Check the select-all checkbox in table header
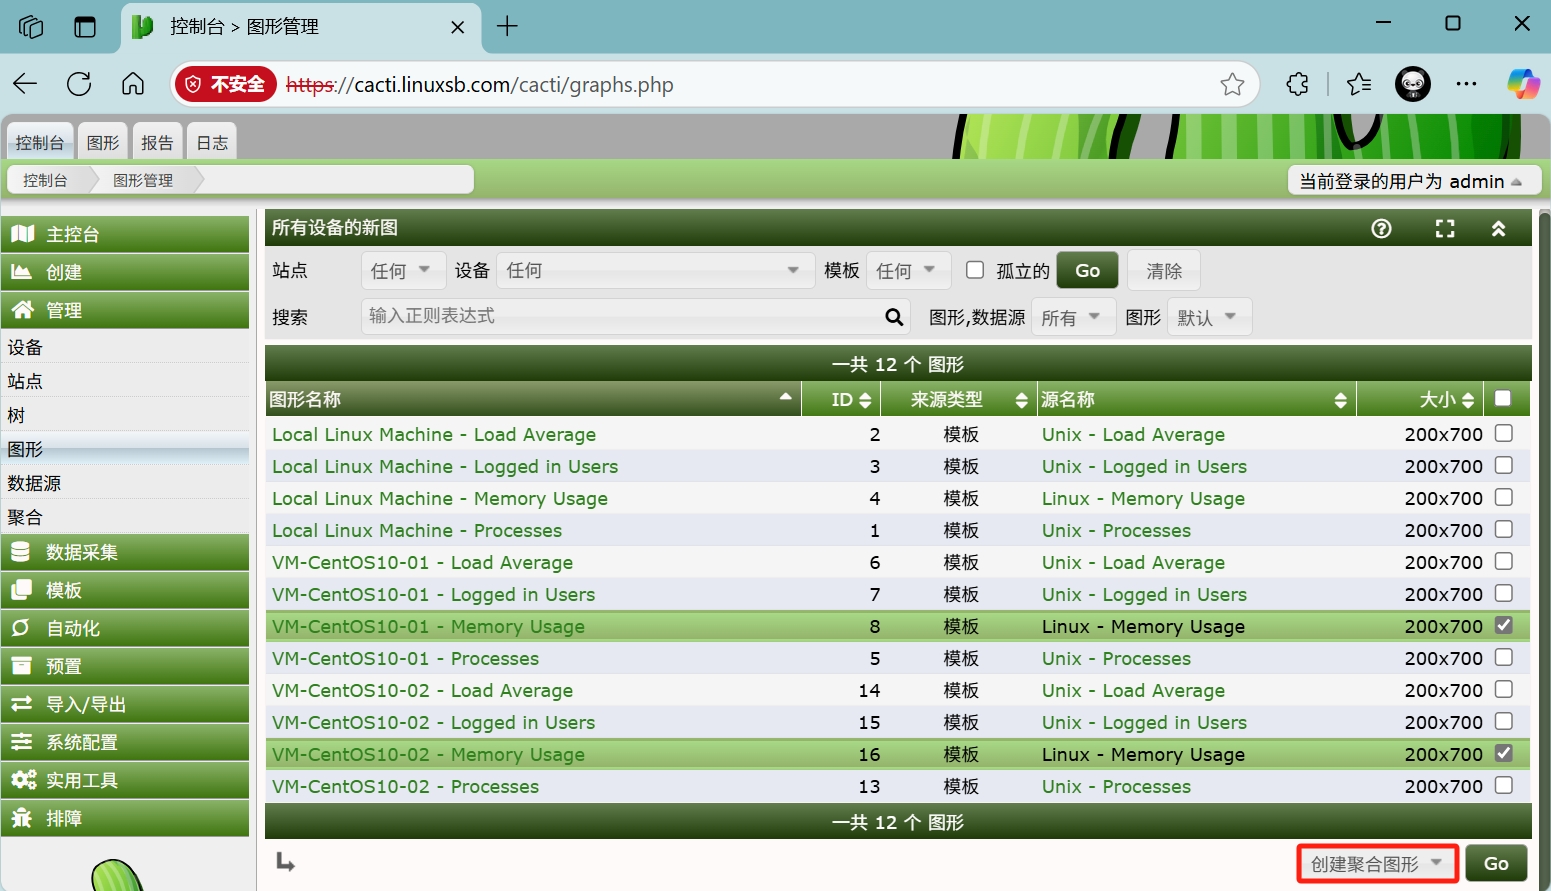Viewport: 1551px width, 891px height. pos(1502,399)
